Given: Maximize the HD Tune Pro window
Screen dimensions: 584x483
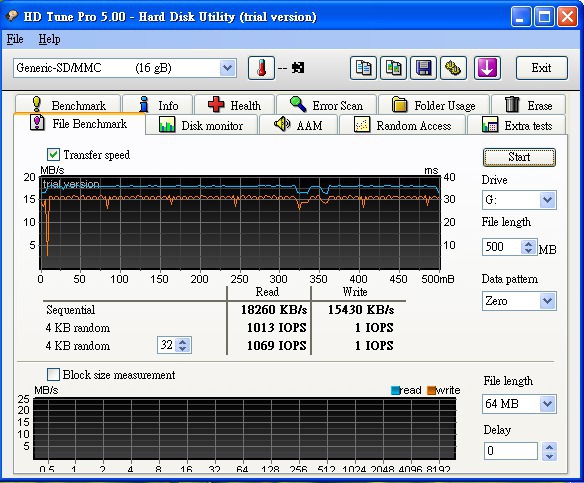Looking at the screenshot, I should (544, 17).
